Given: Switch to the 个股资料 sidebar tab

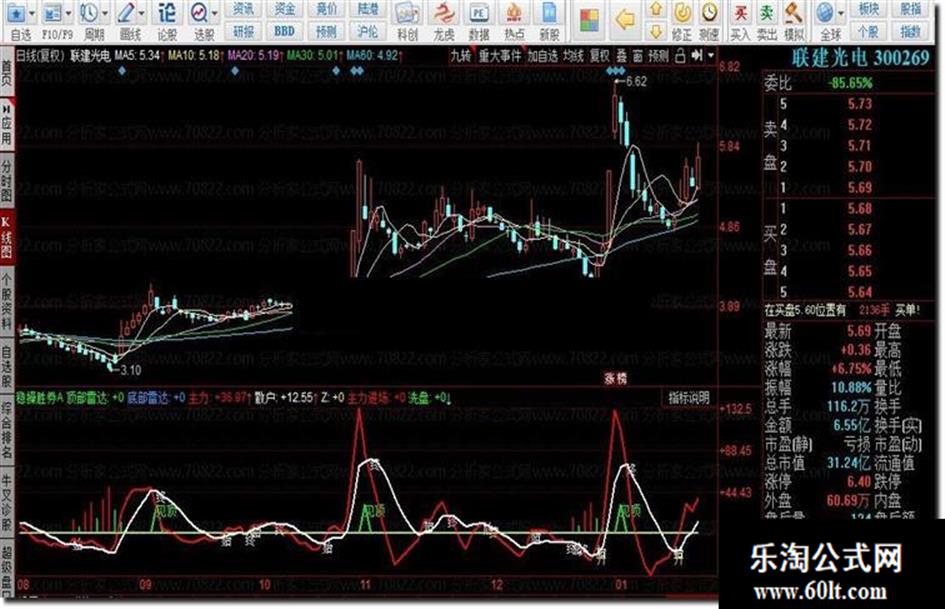Looking at the screenshot, I should point(7,301).
